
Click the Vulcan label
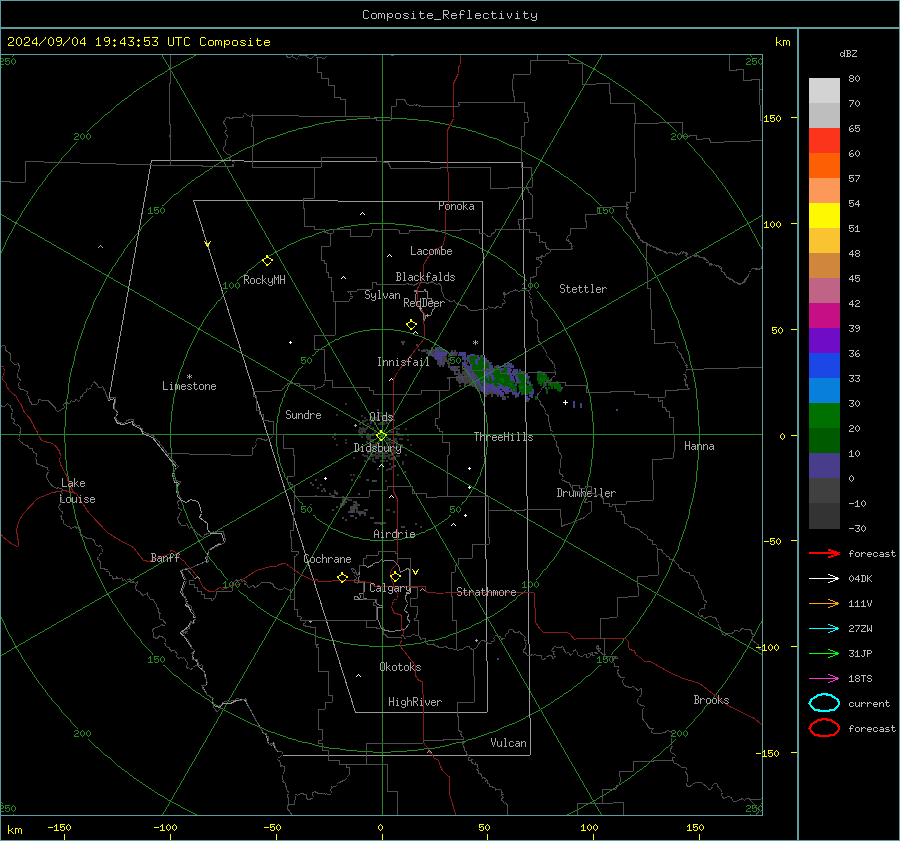508,743
